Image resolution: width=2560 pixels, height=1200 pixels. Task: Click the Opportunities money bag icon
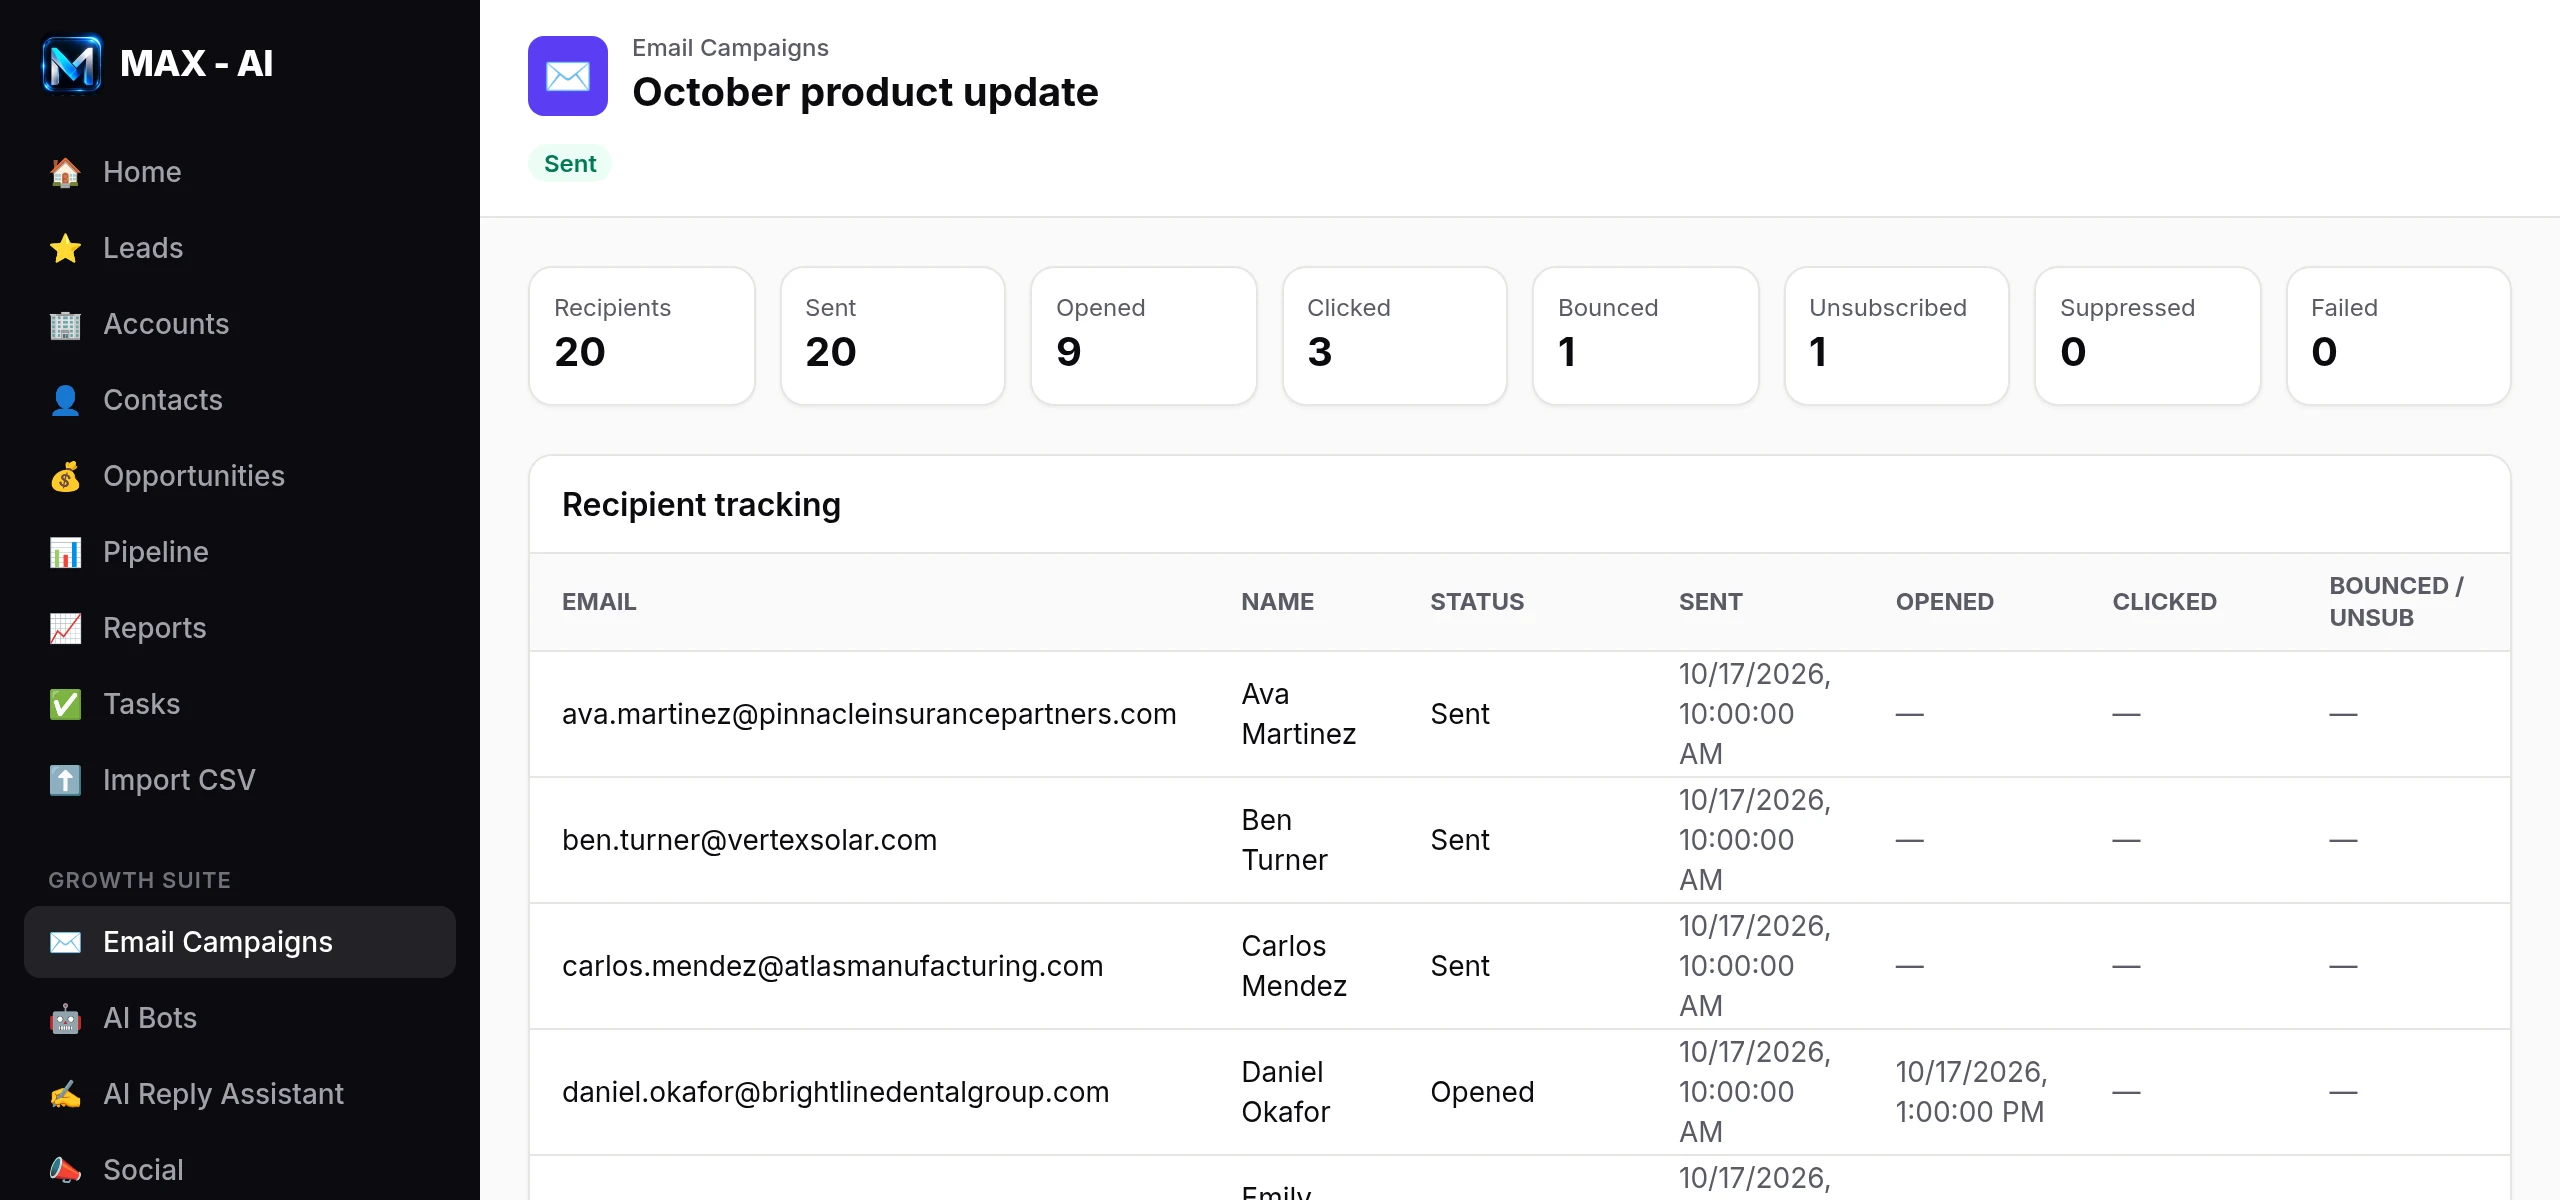pos(65,476)
